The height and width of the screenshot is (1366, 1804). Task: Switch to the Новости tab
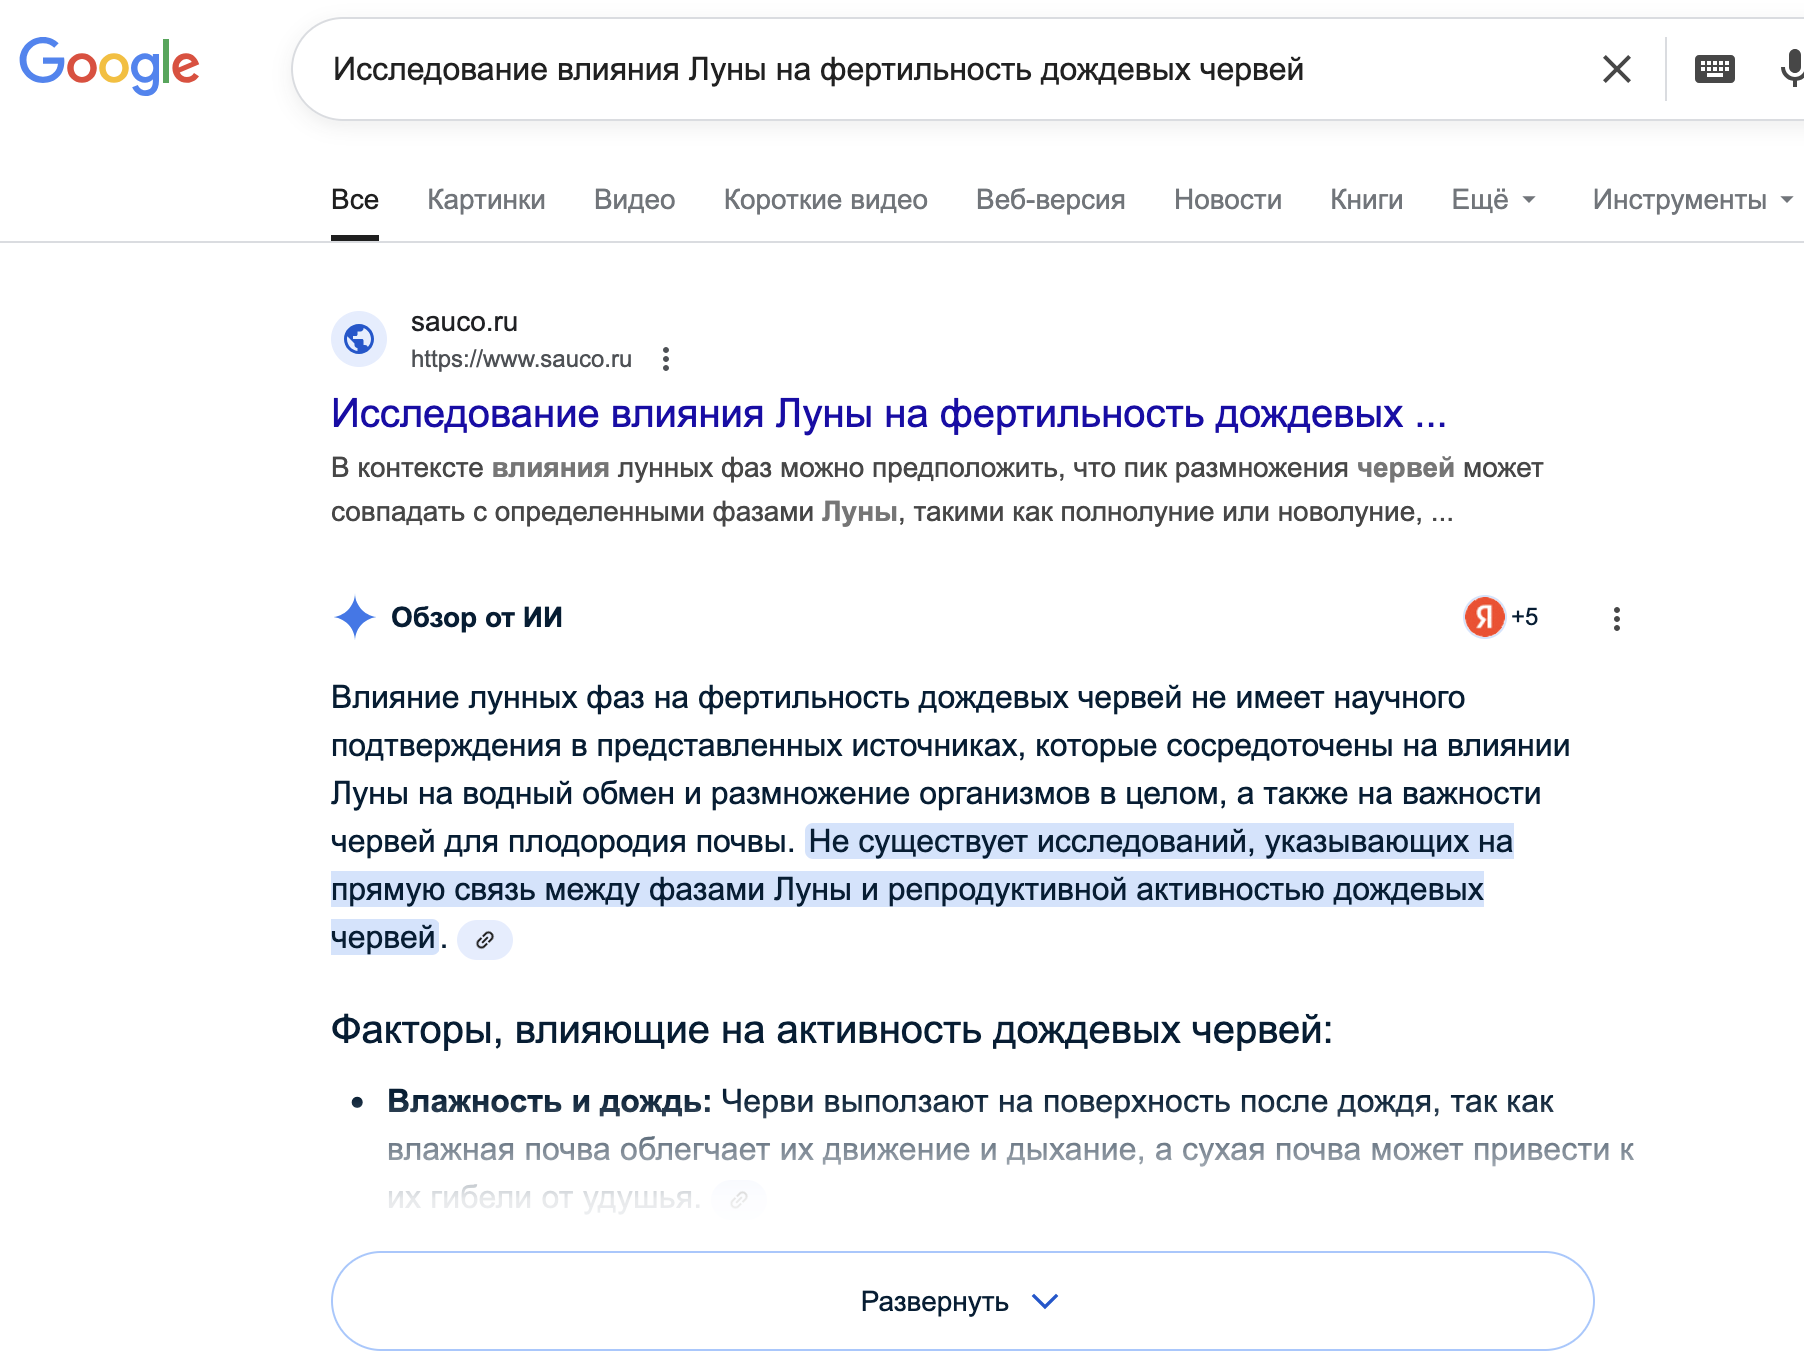point(1227,200)
